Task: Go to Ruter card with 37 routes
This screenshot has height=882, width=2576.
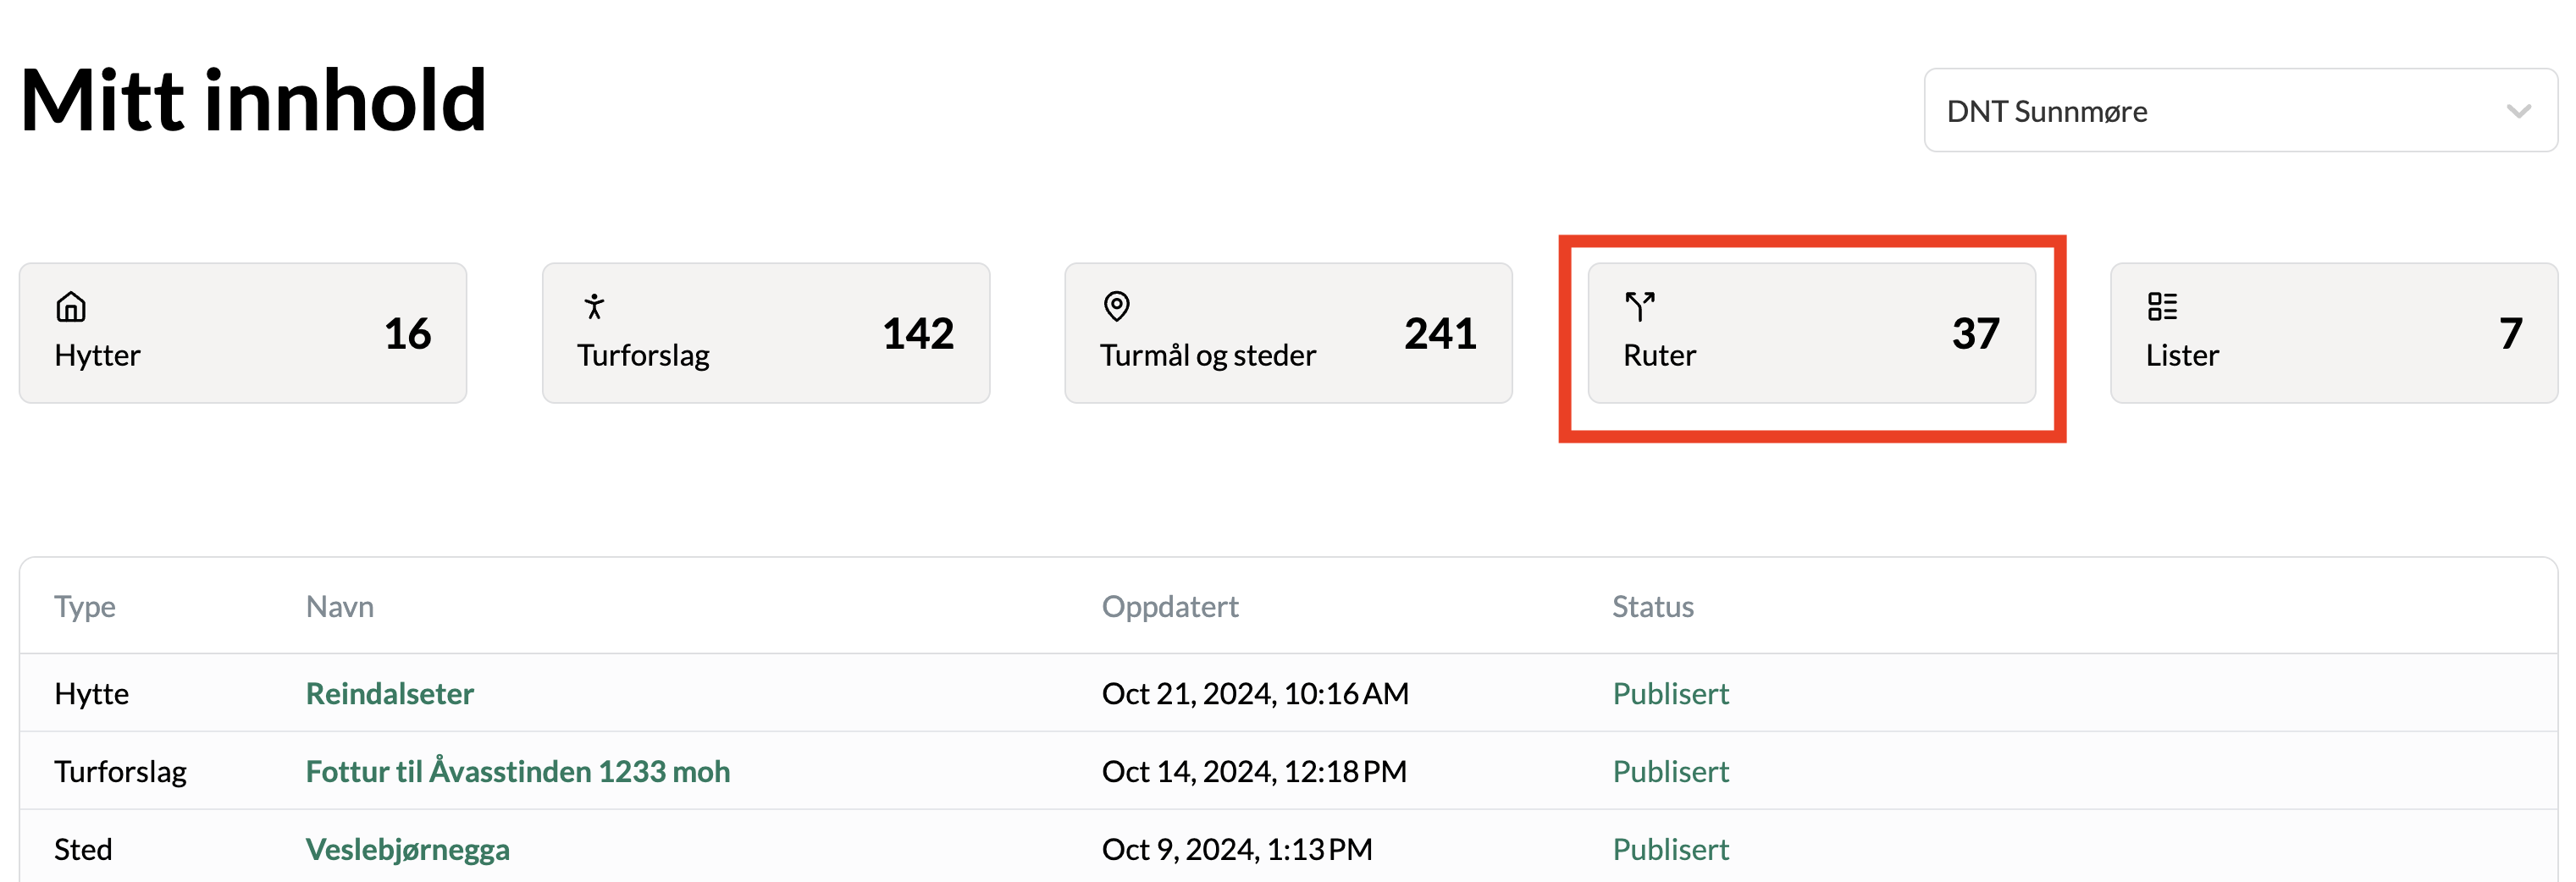Action: (x=1810, y=333)
